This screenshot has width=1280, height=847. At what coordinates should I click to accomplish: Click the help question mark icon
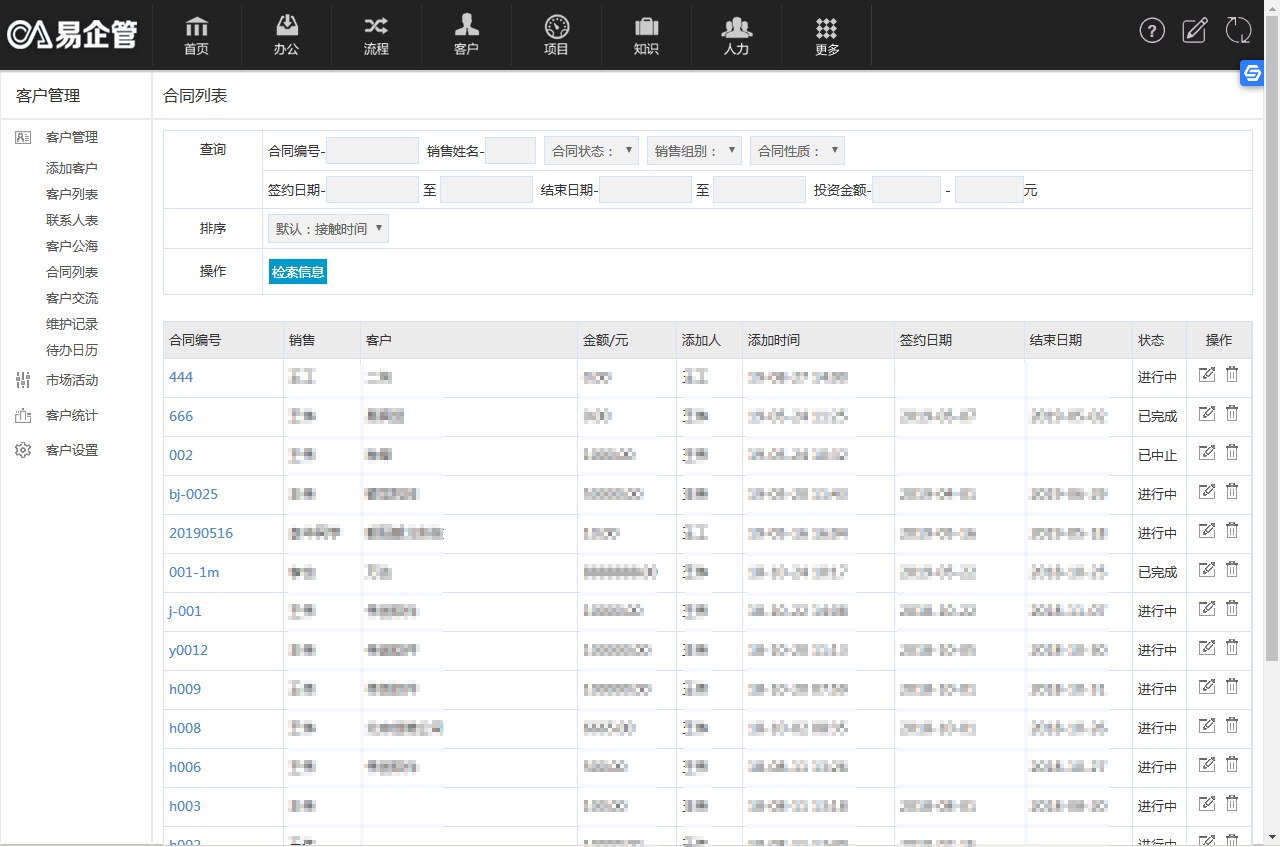(x=1152, y=31)
